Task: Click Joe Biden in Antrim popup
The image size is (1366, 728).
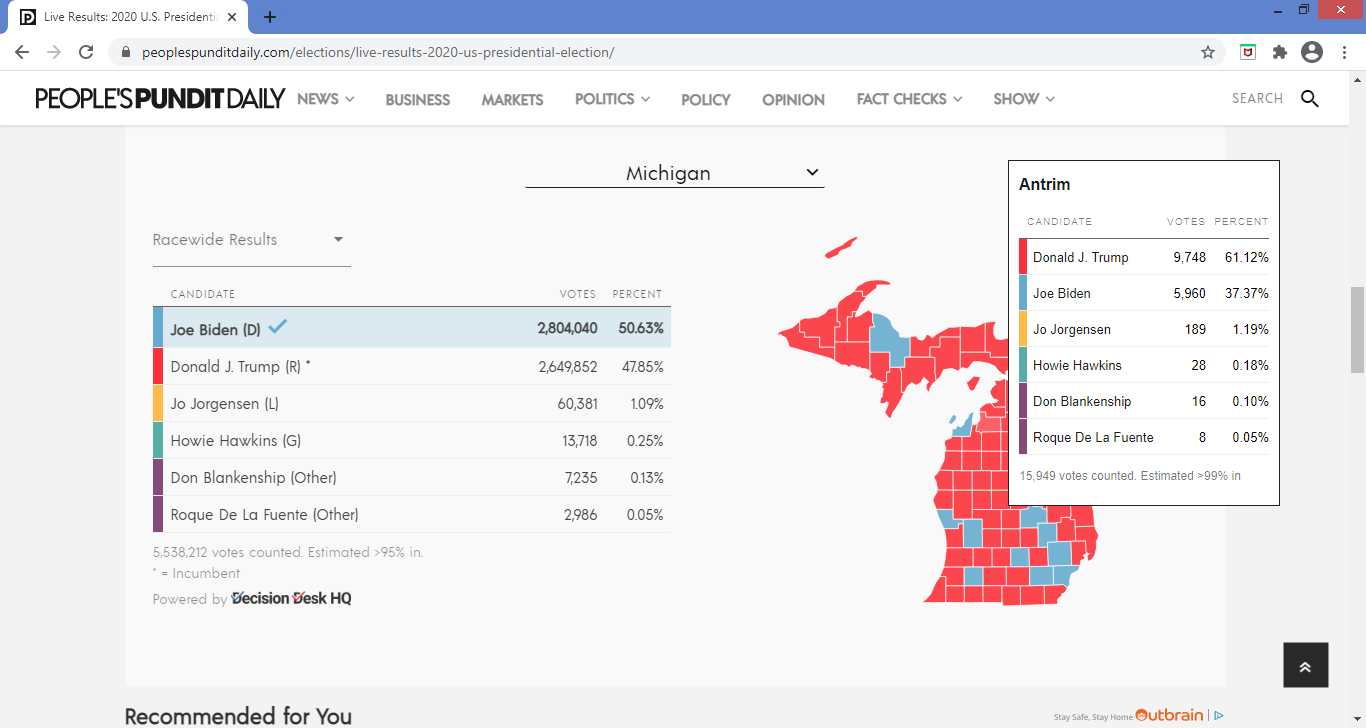Action: point(1061,293)
